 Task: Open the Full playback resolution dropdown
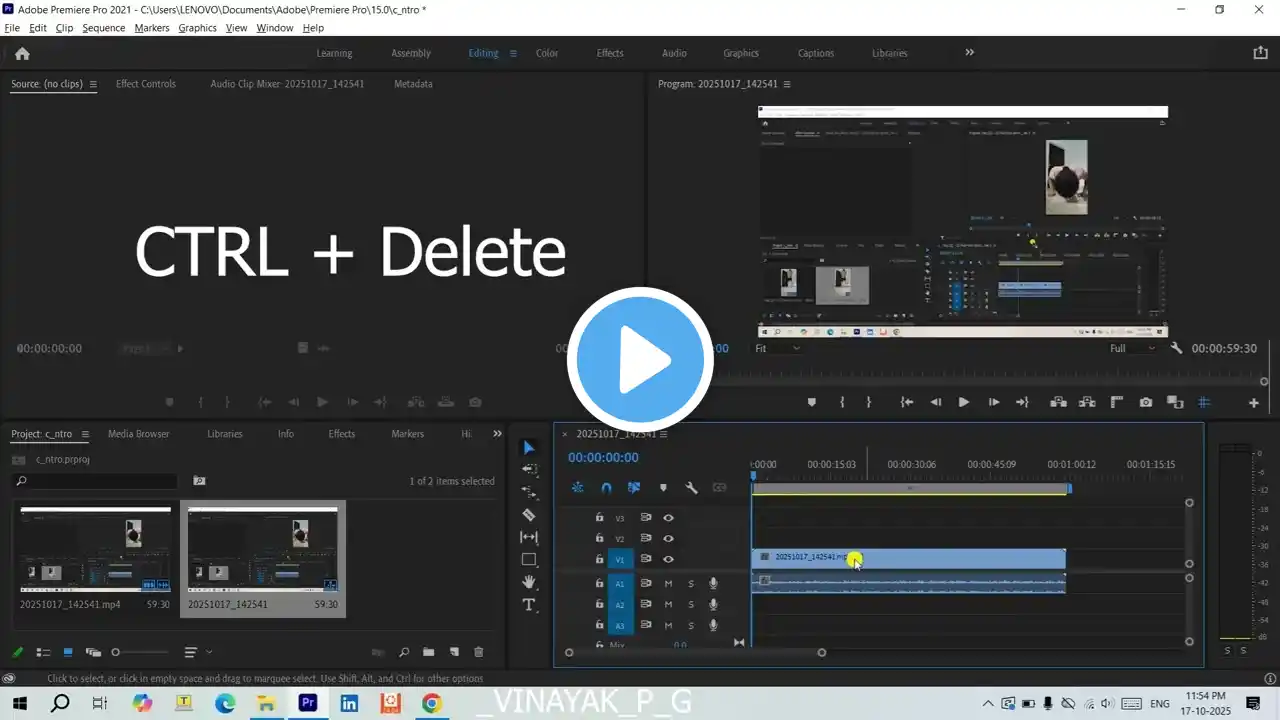pos(1133,348)
